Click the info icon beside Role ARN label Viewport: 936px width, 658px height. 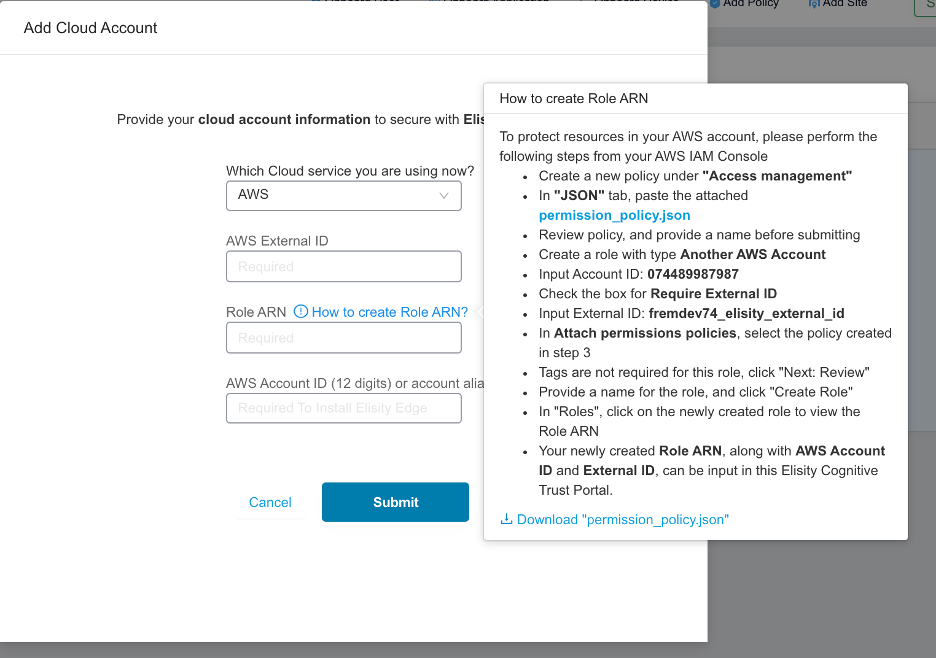(x=301, y=312)
